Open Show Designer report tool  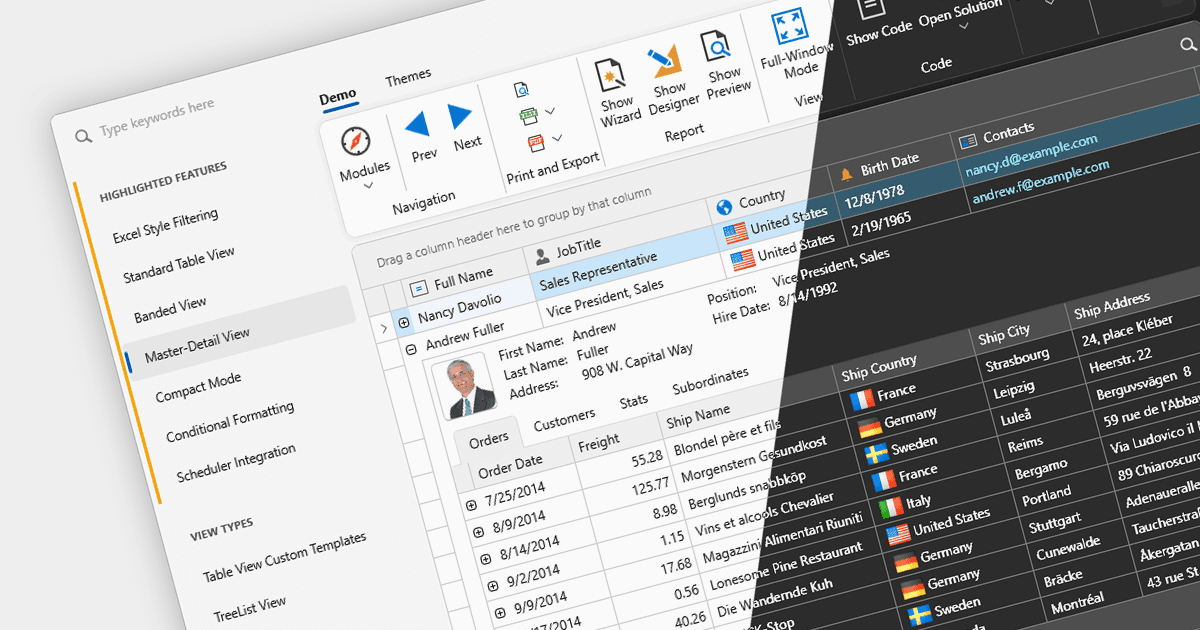tap(662, 62)
